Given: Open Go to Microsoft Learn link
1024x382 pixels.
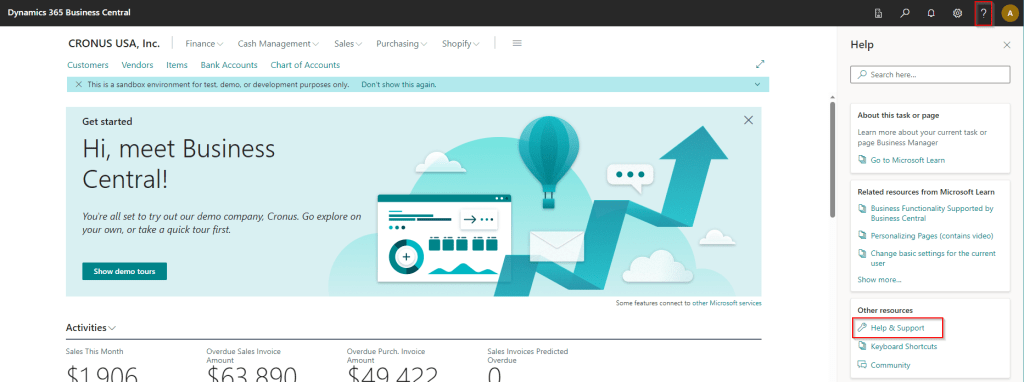Looking at the screenshot, I should (907, 160).
